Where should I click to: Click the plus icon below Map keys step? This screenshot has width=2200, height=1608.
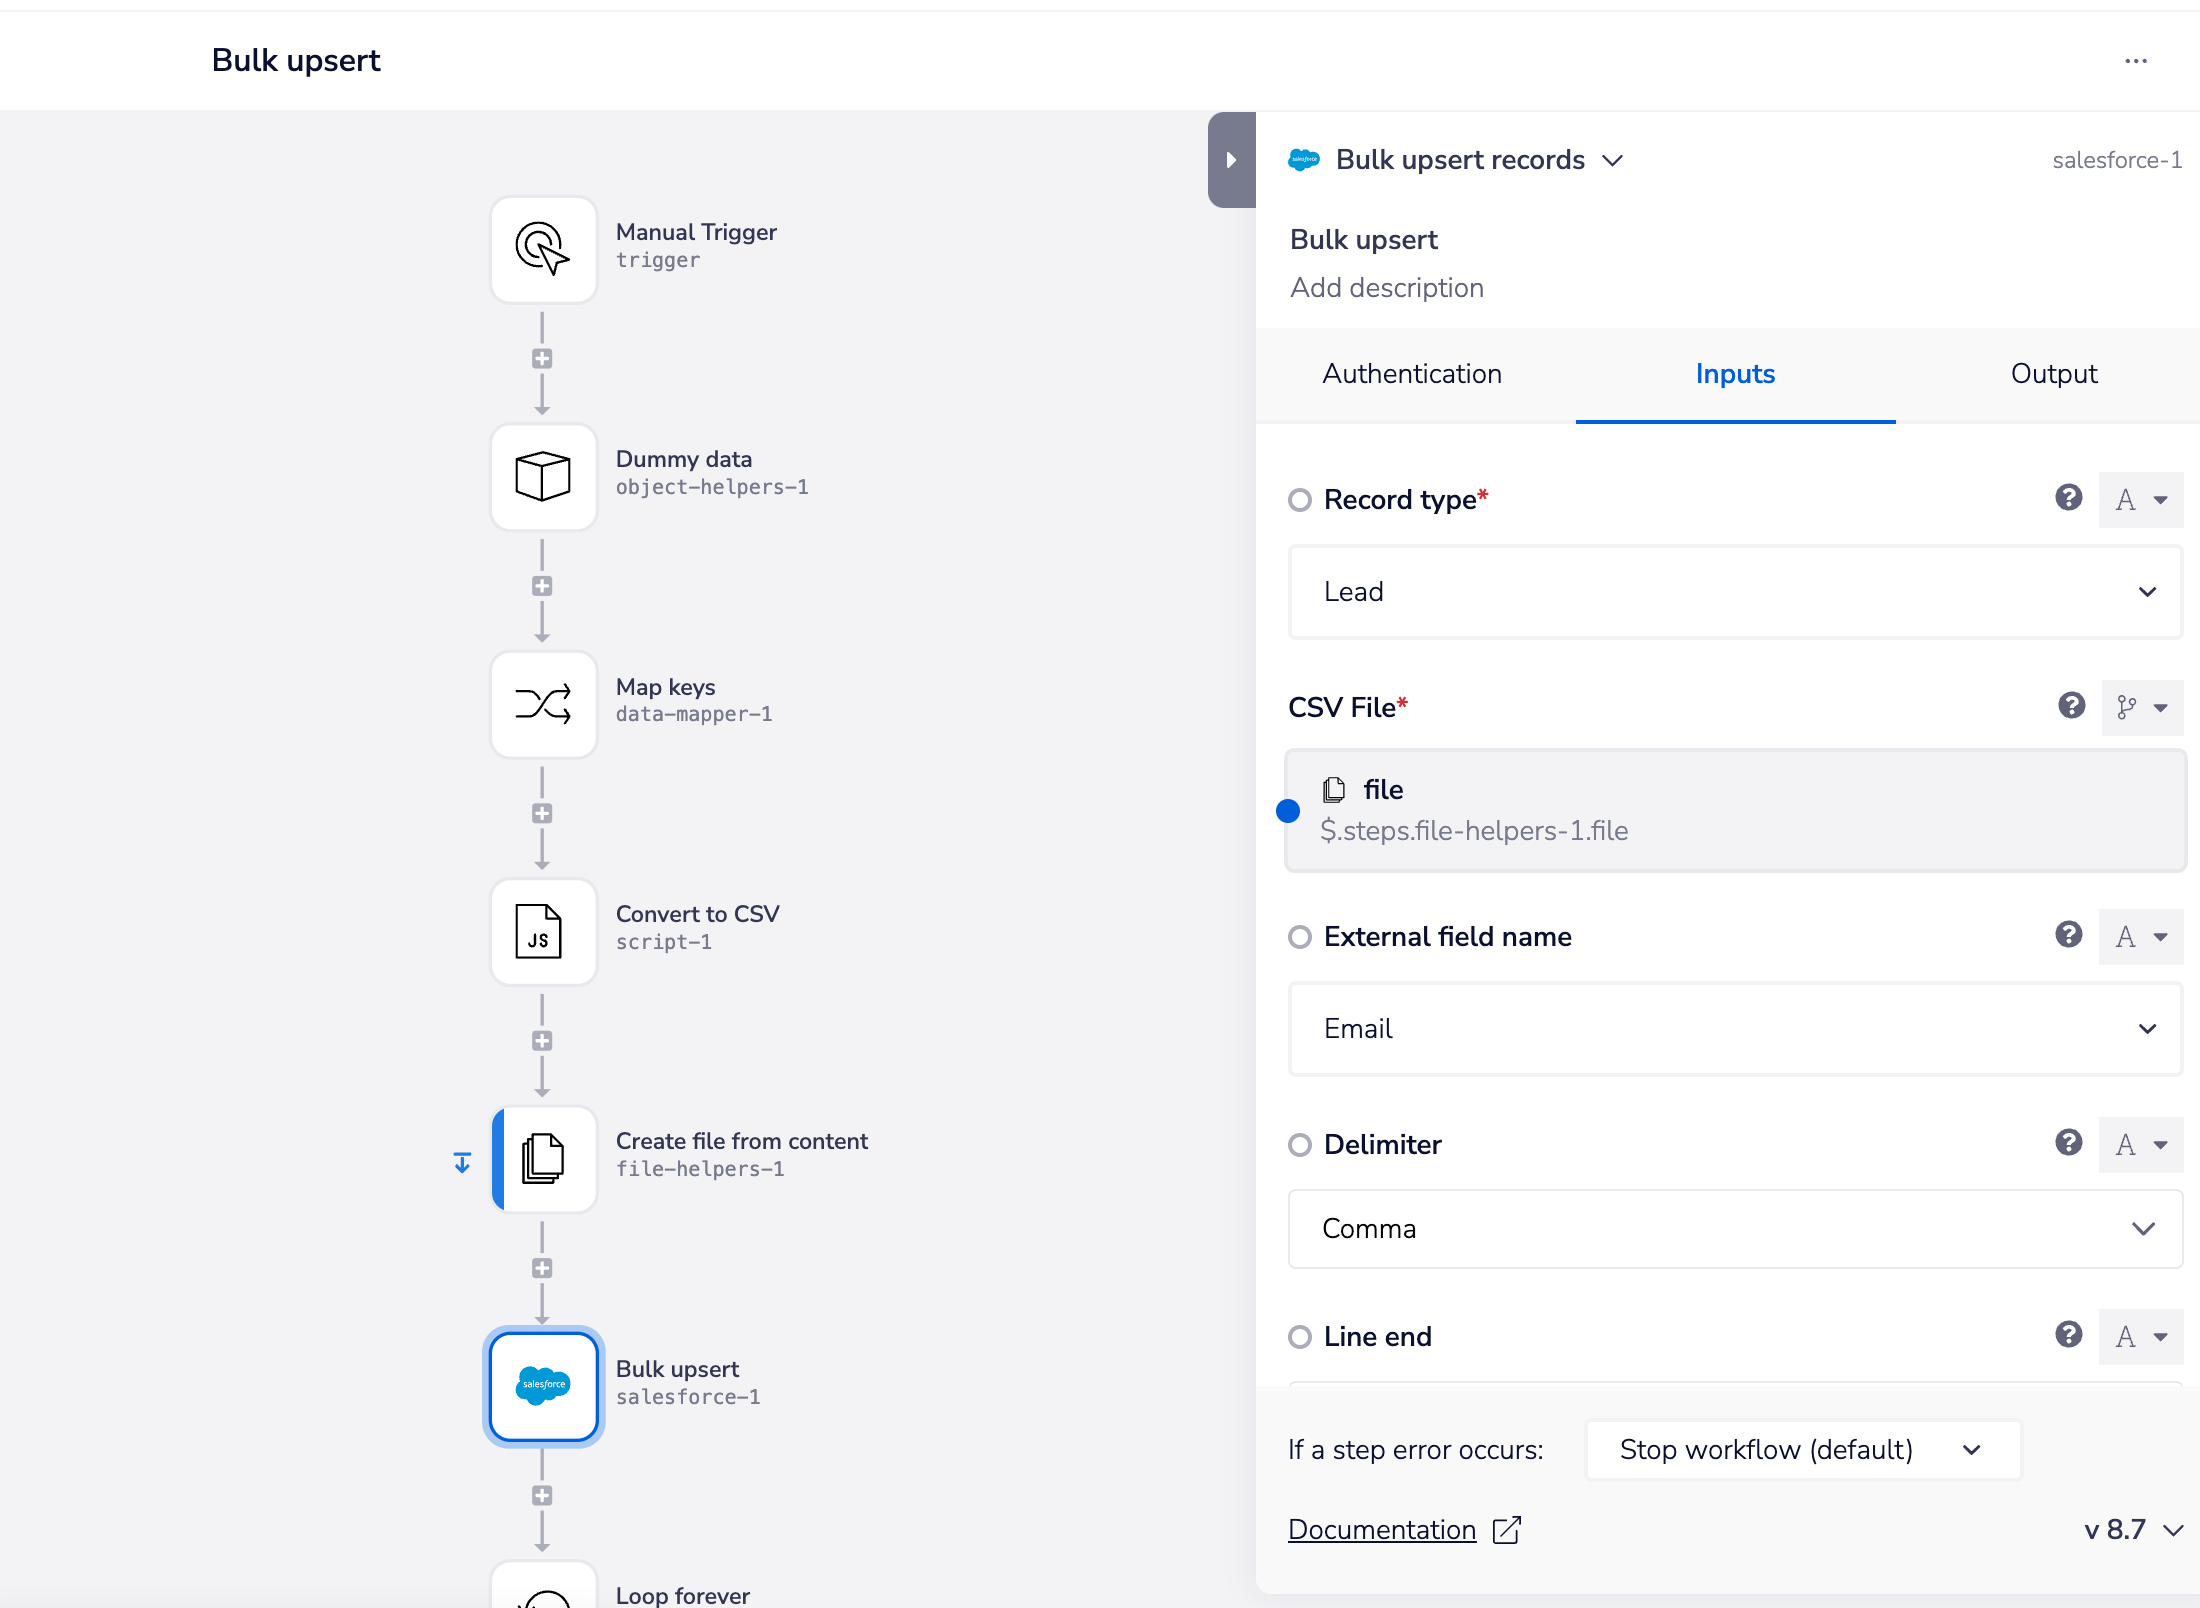[x=543, y=813]
